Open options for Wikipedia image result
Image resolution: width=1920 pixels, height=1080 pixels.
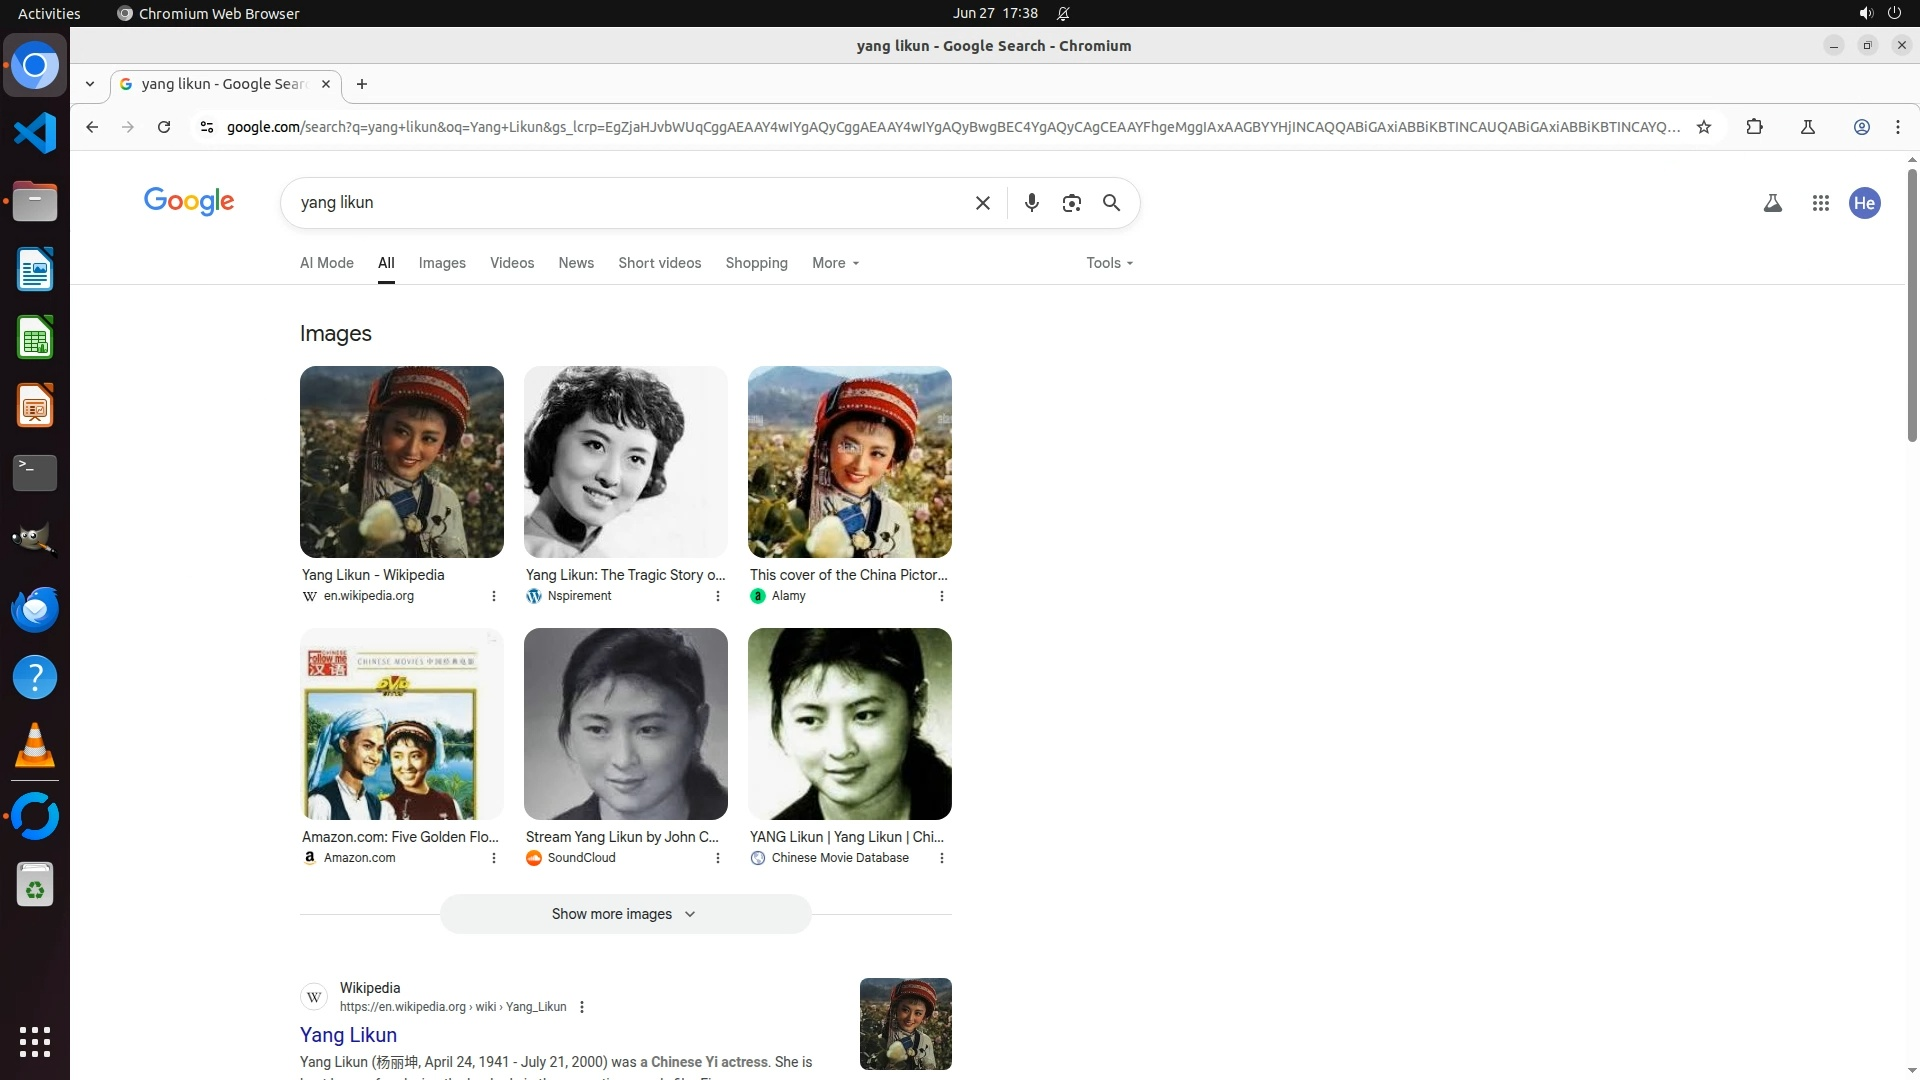493,596
